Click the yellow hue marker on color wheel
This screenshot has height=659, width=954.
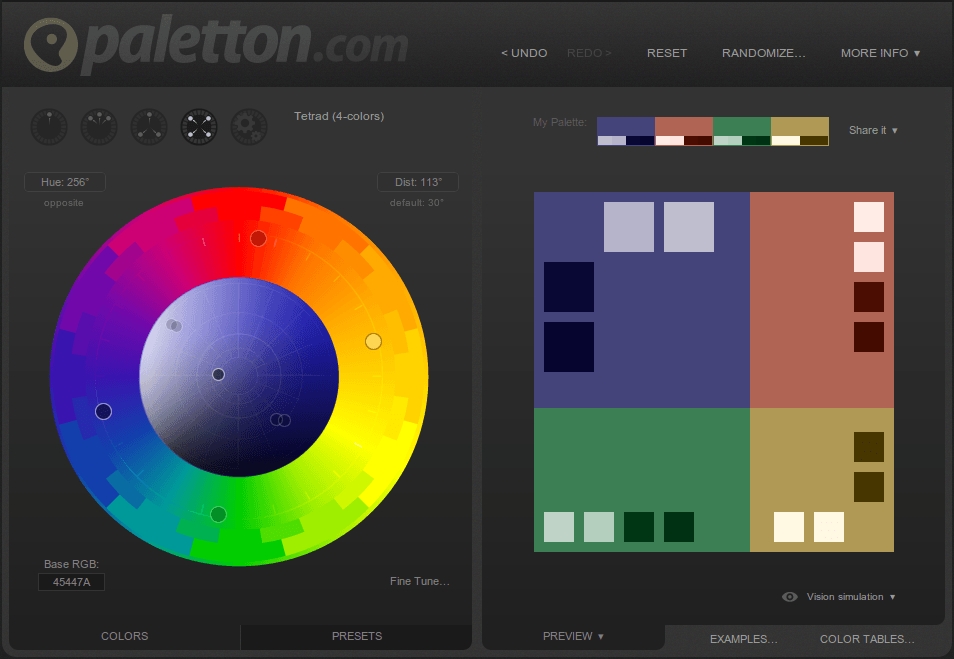373,341
